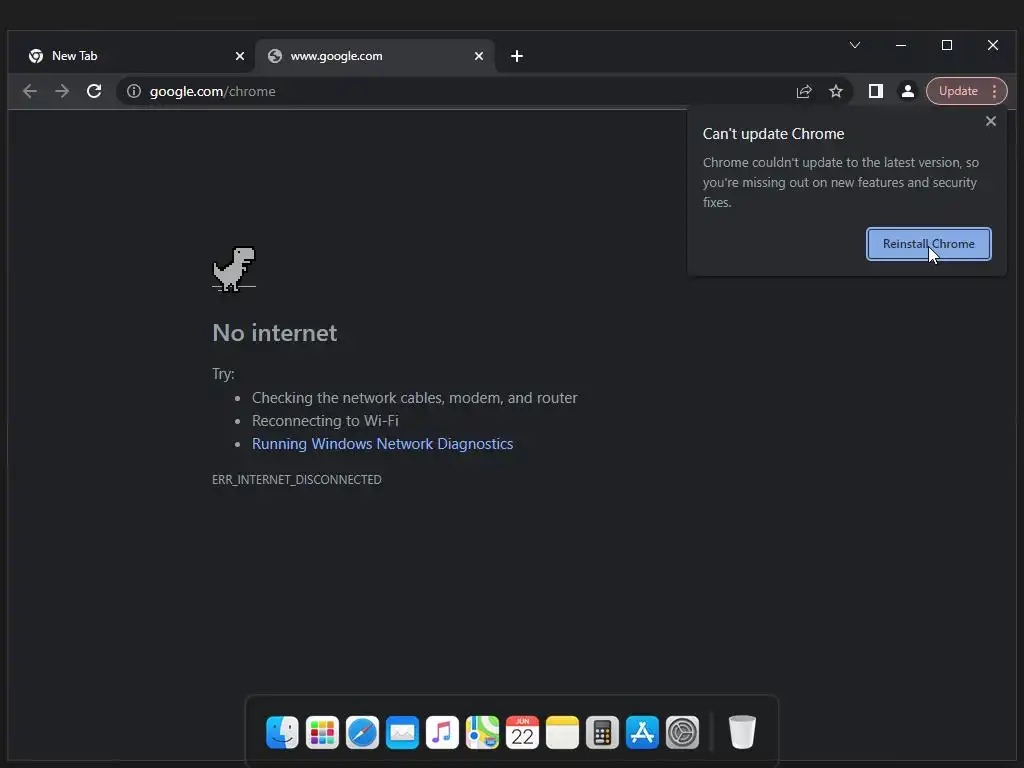Viewport: 1024px width, 768px height.
Task: Click the dinosaur game icon
Action: (x=234, y=269)
